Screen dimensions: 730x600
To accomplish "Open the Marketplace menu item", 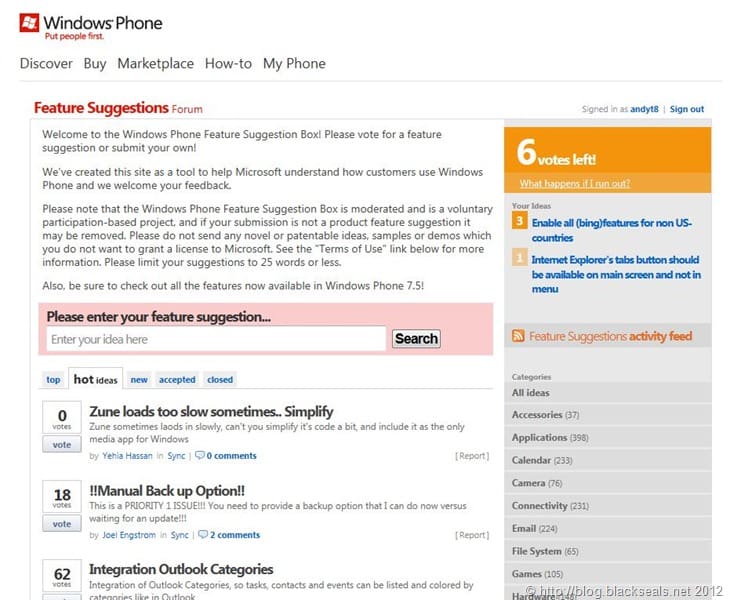I will click(x=155, y=63).
